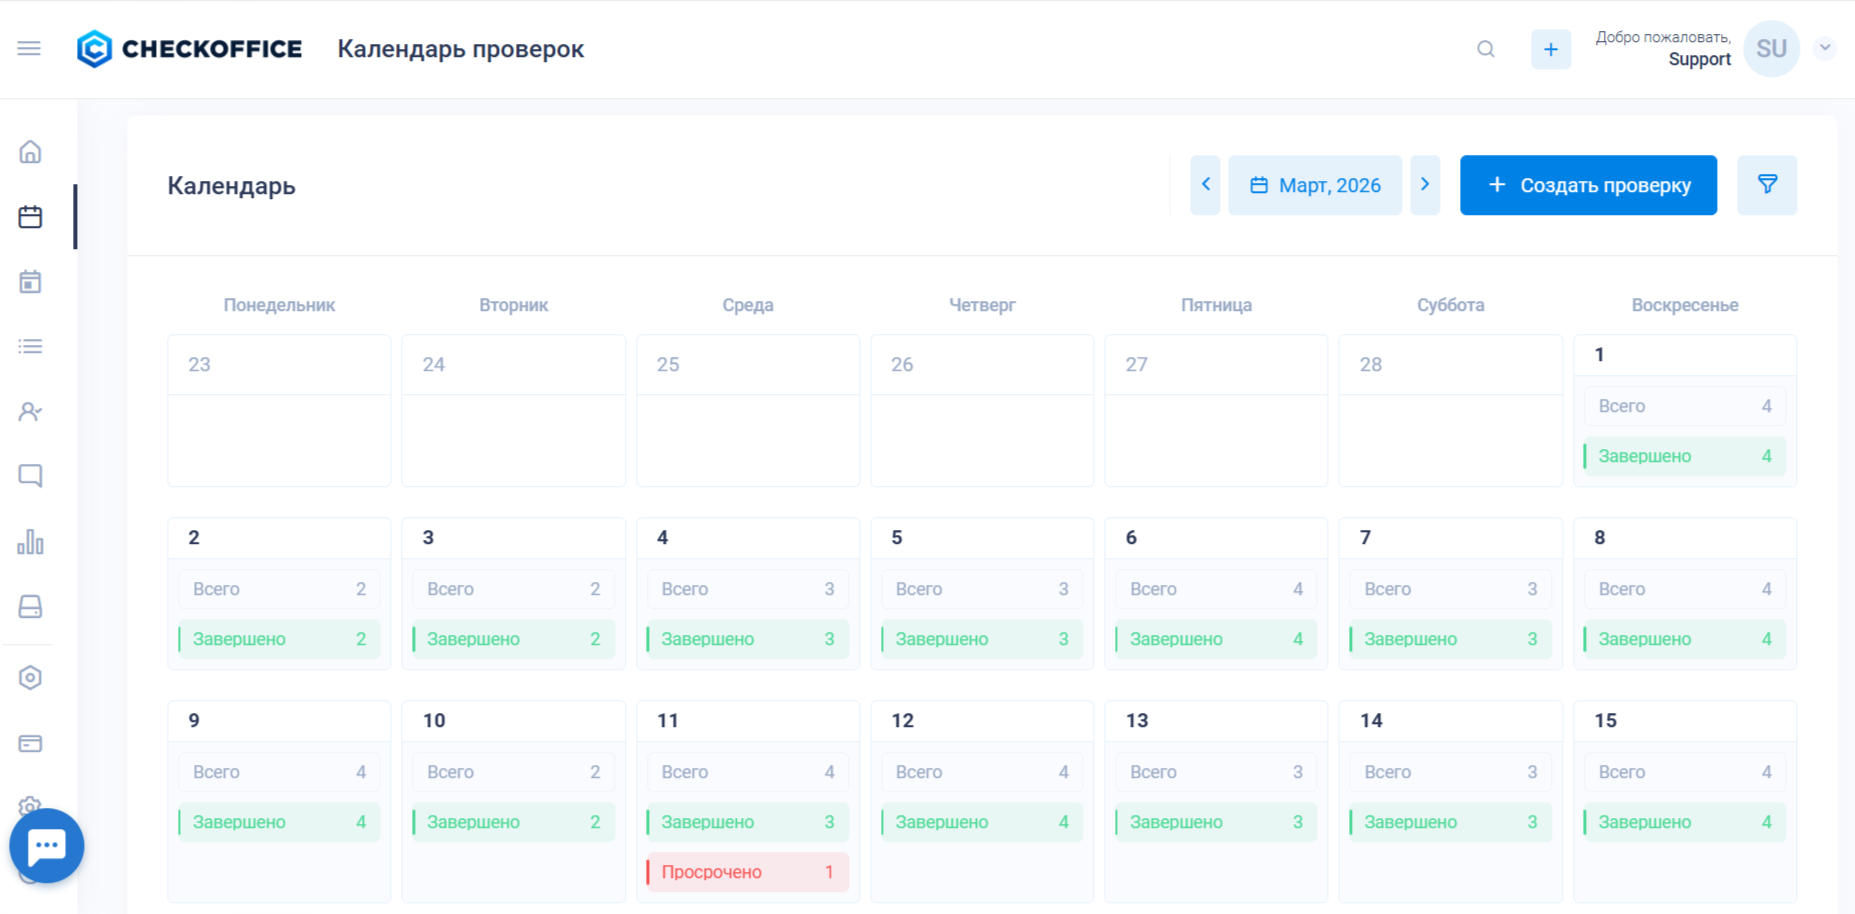Screen dimensions: 1855x914
Task: Open the credit card billing icon
Action: tap(30, 743)
